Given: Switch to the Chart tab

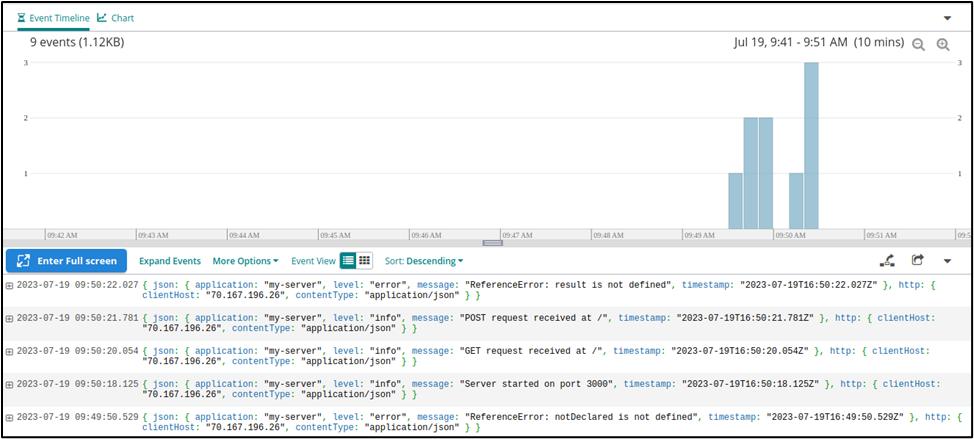Looking at the screenshot, I should 116,18.
